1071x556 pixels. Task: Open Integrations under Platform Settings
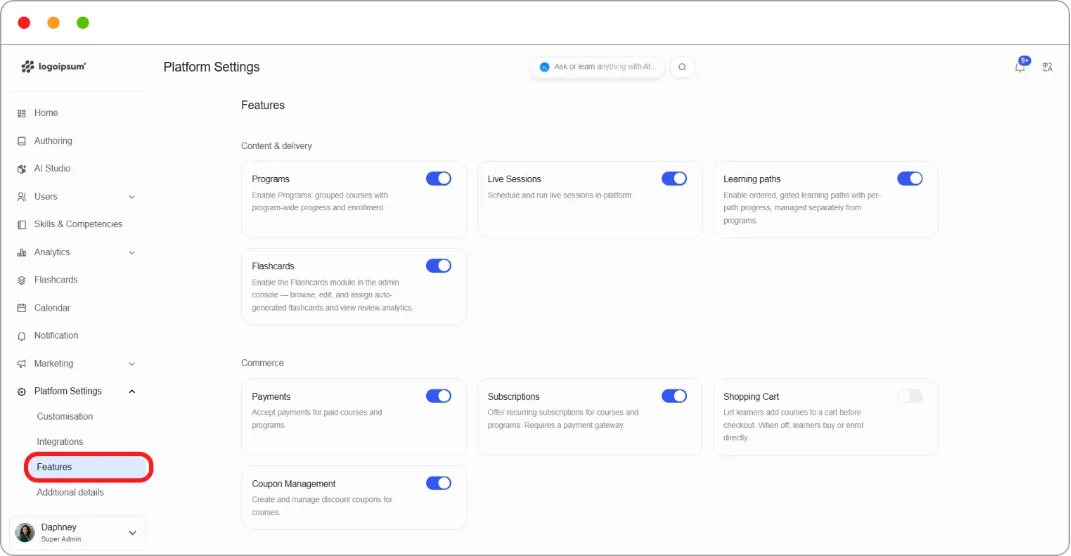[x=60, y=442]
